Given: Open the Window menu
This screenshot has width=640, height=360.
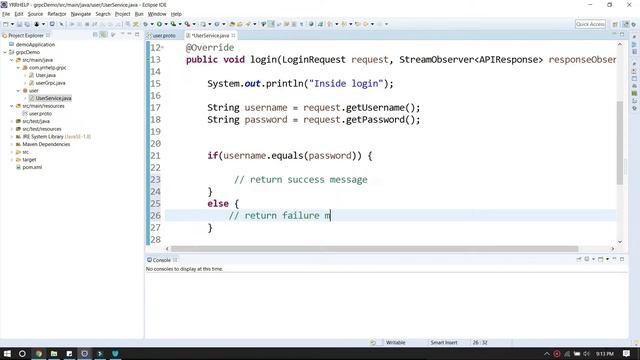Looking at the screenshot, I should (157, 14).
